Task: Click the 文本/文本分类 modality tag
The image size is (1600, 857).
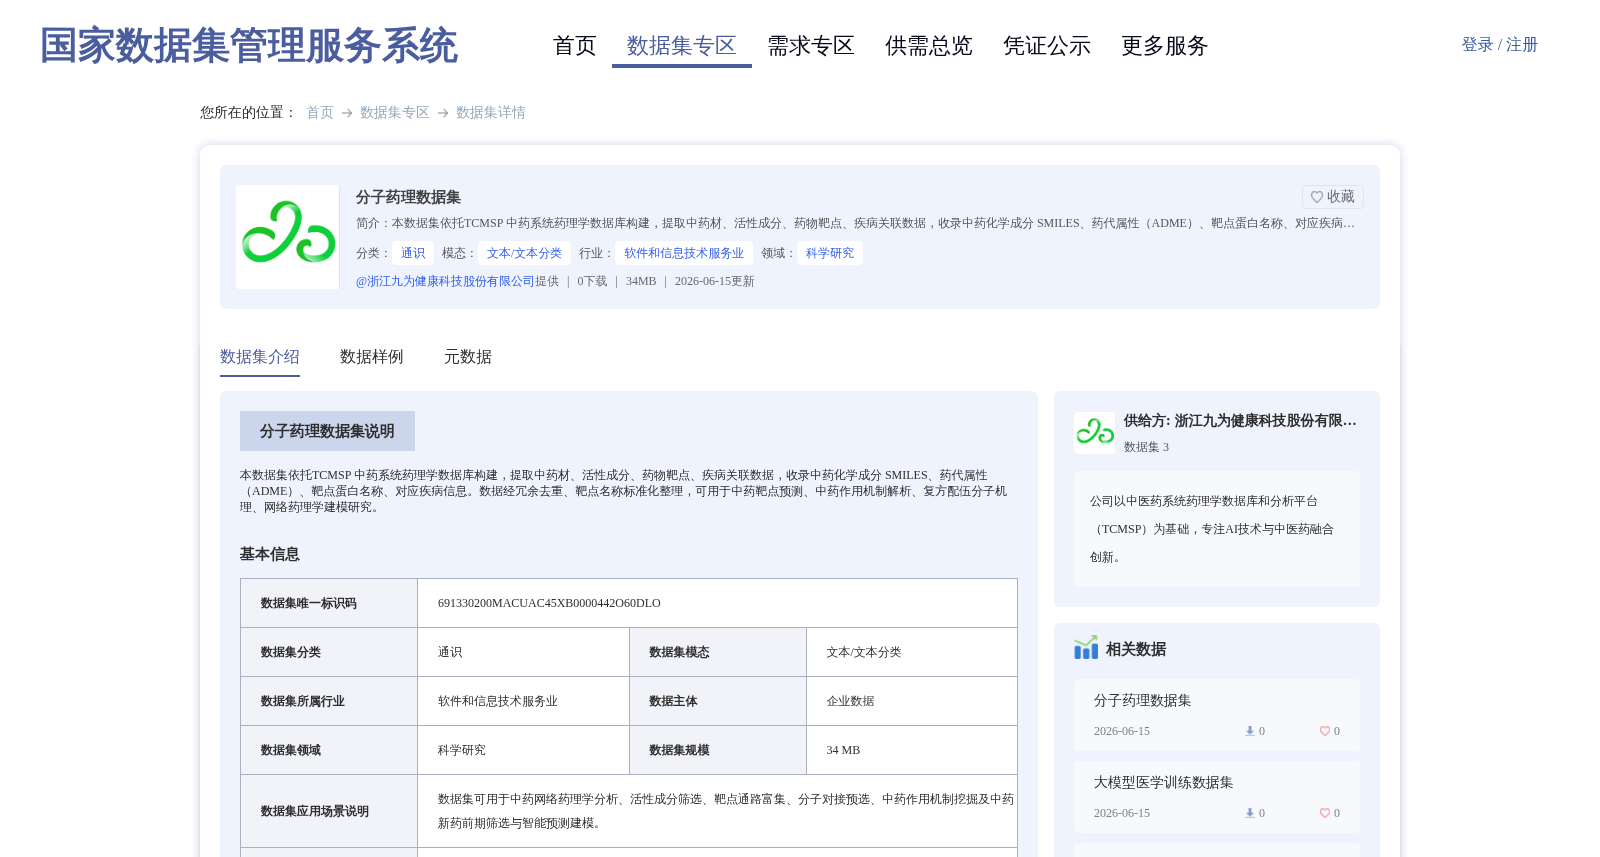Action: click(524, 253)
